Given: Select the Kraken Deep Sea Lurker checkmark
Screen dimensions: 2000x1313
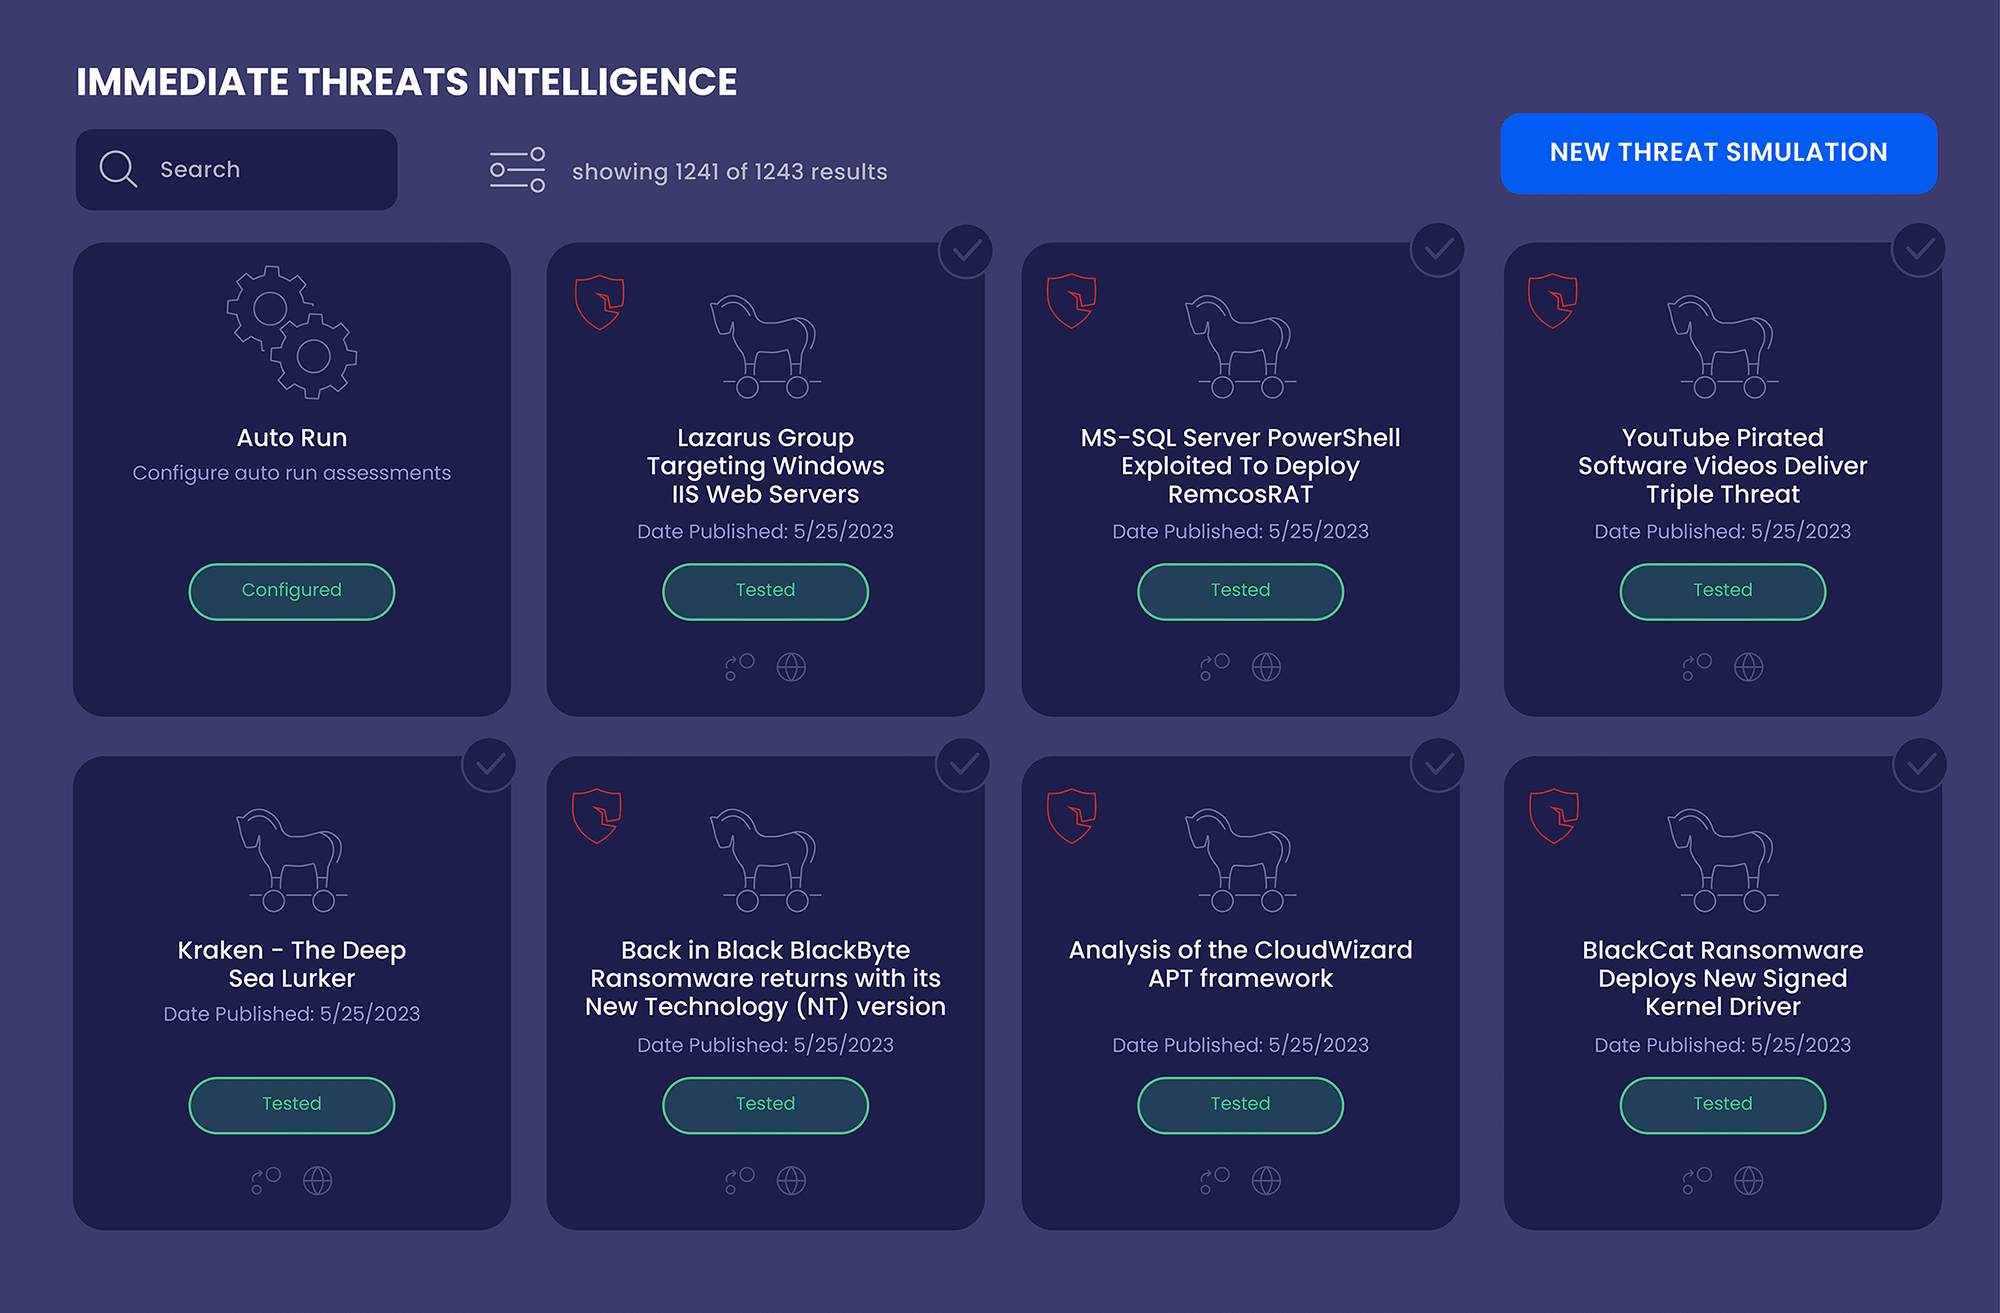Looking at the screenshot, I should tap(489, 765).
